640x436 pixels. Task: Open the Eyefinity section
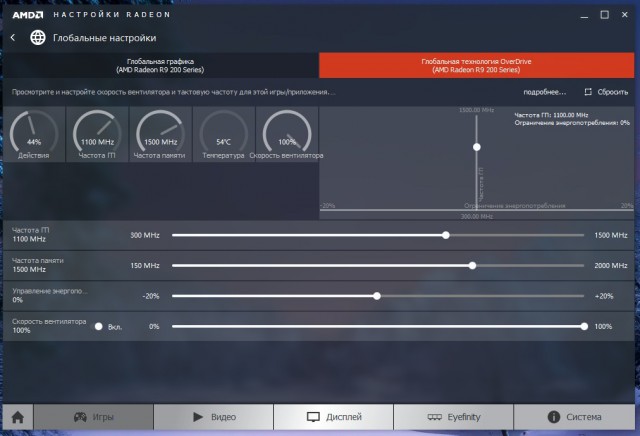[x=453, y=417]
